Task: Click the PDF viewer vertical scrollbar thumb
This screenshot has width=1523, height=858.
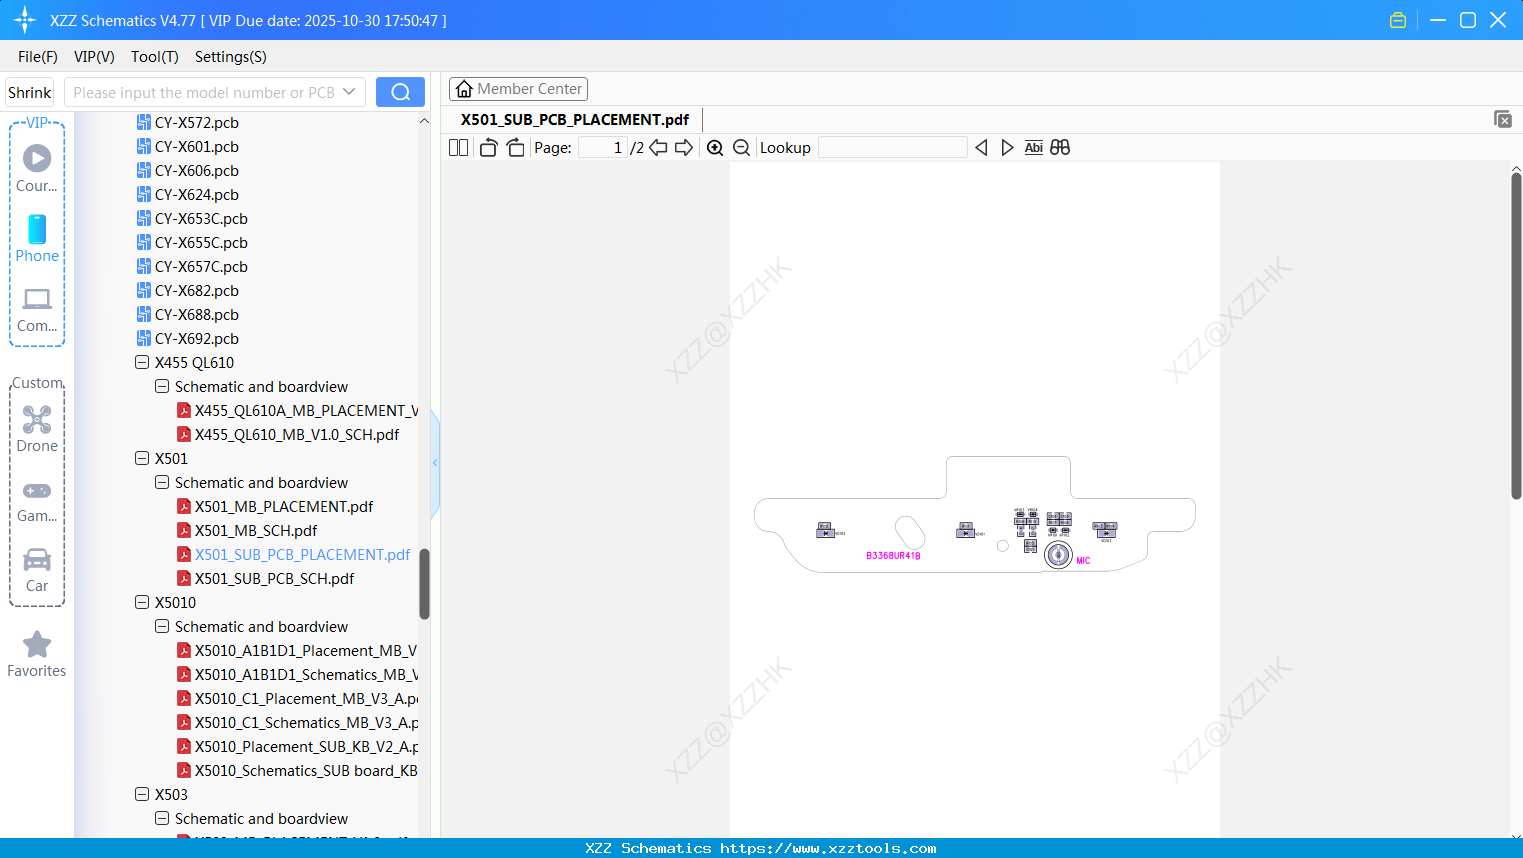Action: pos(1516,336)
